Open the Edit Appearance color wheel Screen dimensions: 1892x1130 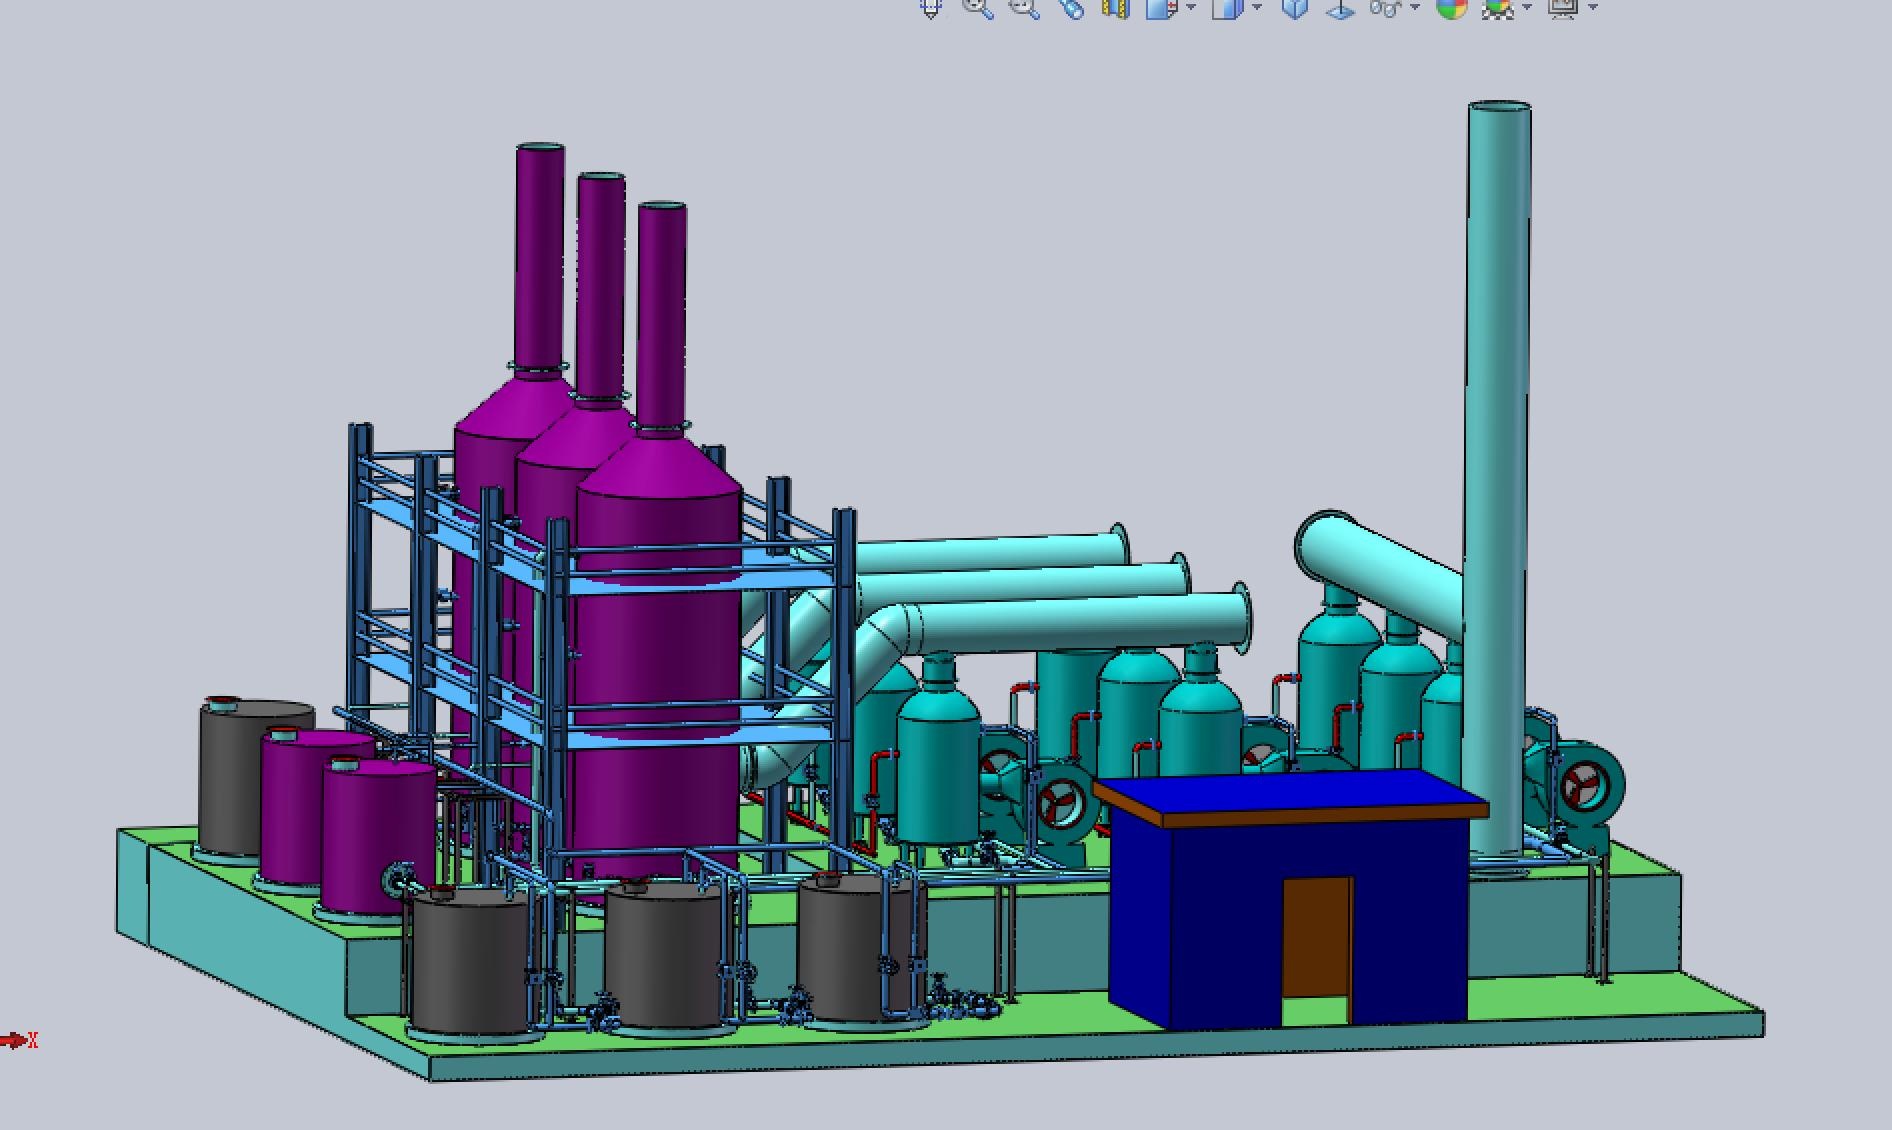[1451, 8]
